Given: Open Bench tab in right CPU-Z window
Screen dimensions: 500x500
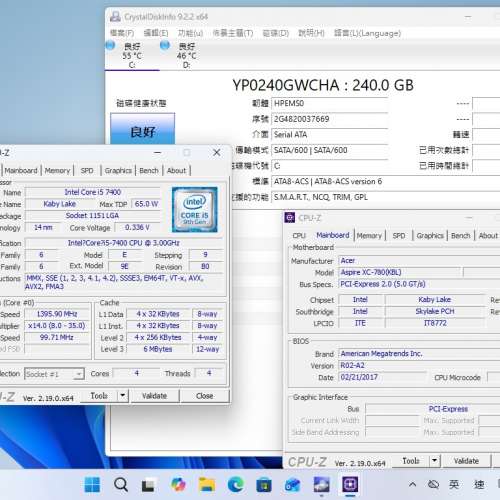Looking at the screenshot, I should pyautogui.click(x=460, y=235).
